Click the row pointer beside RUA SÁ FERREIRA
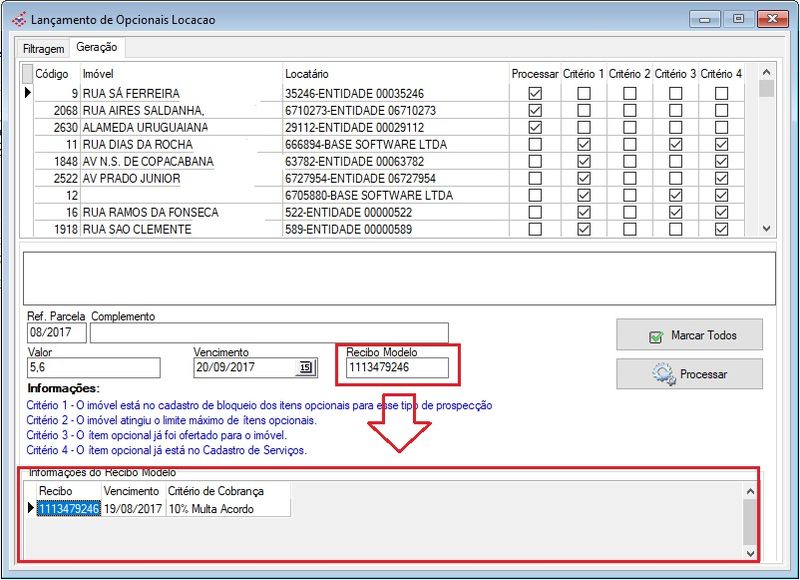 (x=28, y=93)
